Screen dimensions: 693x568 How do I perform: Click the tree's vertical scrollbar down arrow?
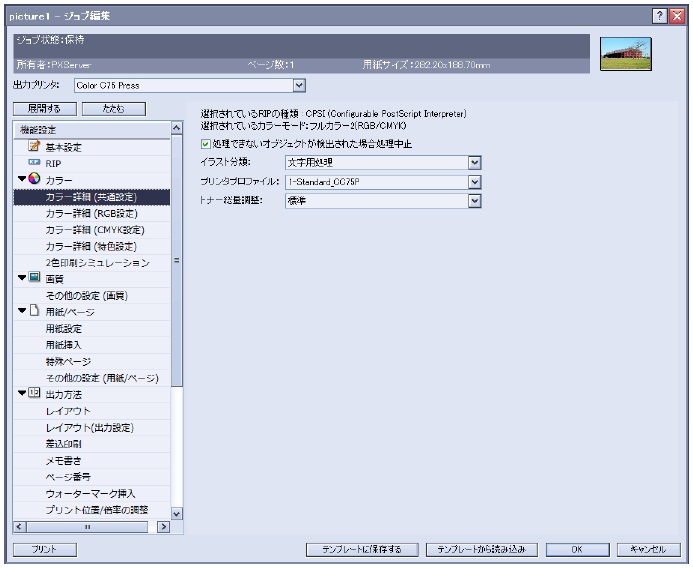[x=177, y=512]
